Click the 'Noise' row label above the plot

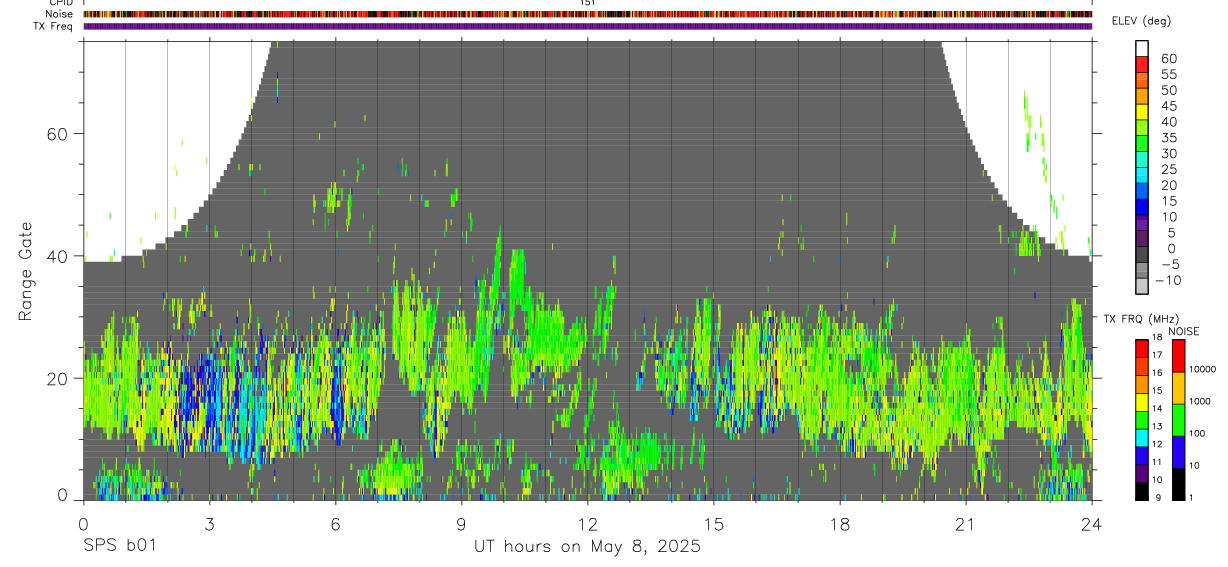click(x=59, y=15)
